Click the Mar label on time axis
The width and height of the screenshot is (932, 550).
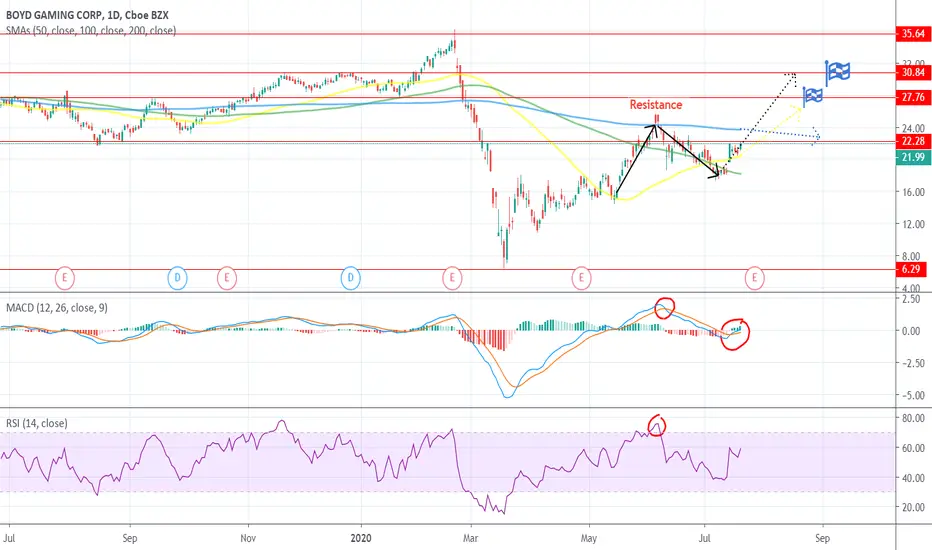coord(470,538)
